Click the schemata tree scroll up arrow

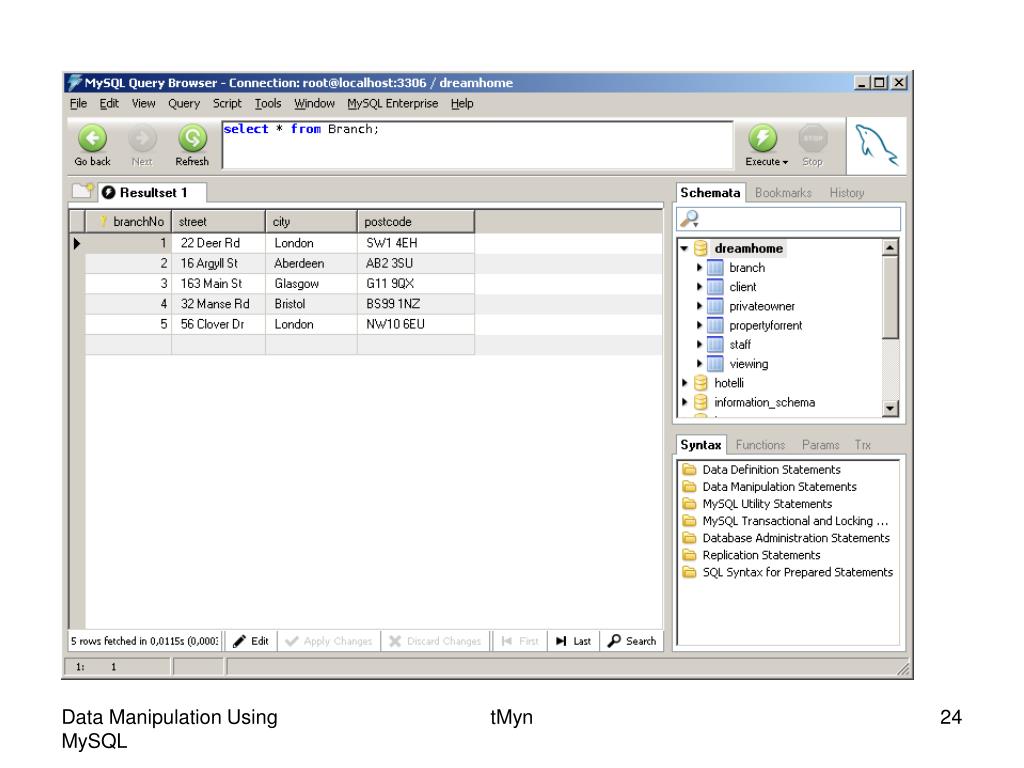(x=889, y=248)
